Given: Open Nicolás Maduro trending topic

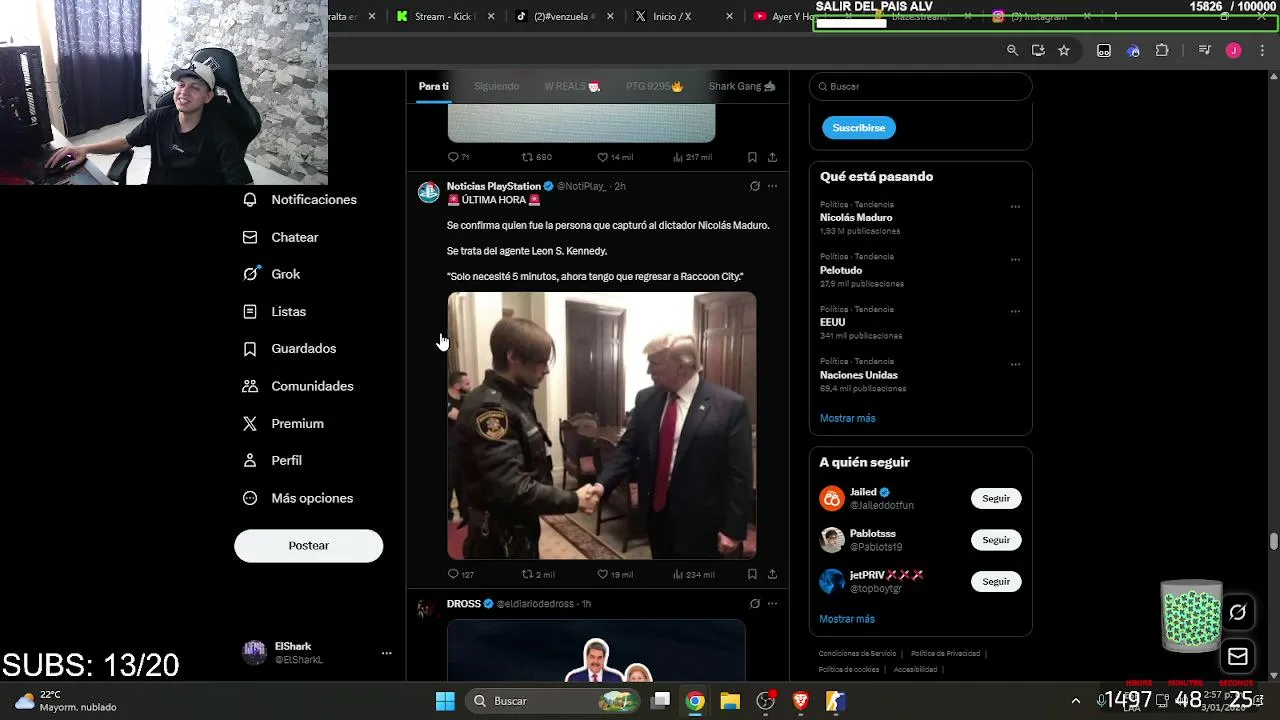Looking at the screenshot, I should pyautogui.click(x=856, y=217).
